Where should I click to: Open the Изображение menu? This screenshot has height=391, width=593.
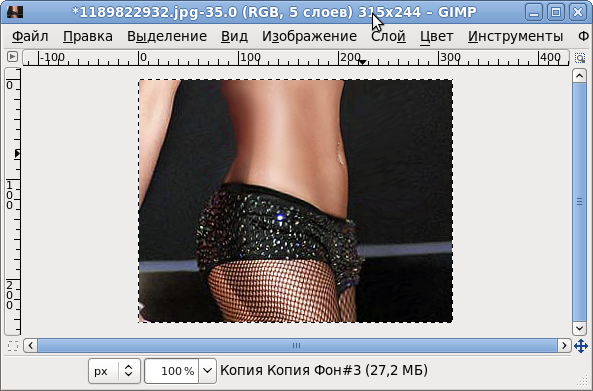(x=309, y=37)
